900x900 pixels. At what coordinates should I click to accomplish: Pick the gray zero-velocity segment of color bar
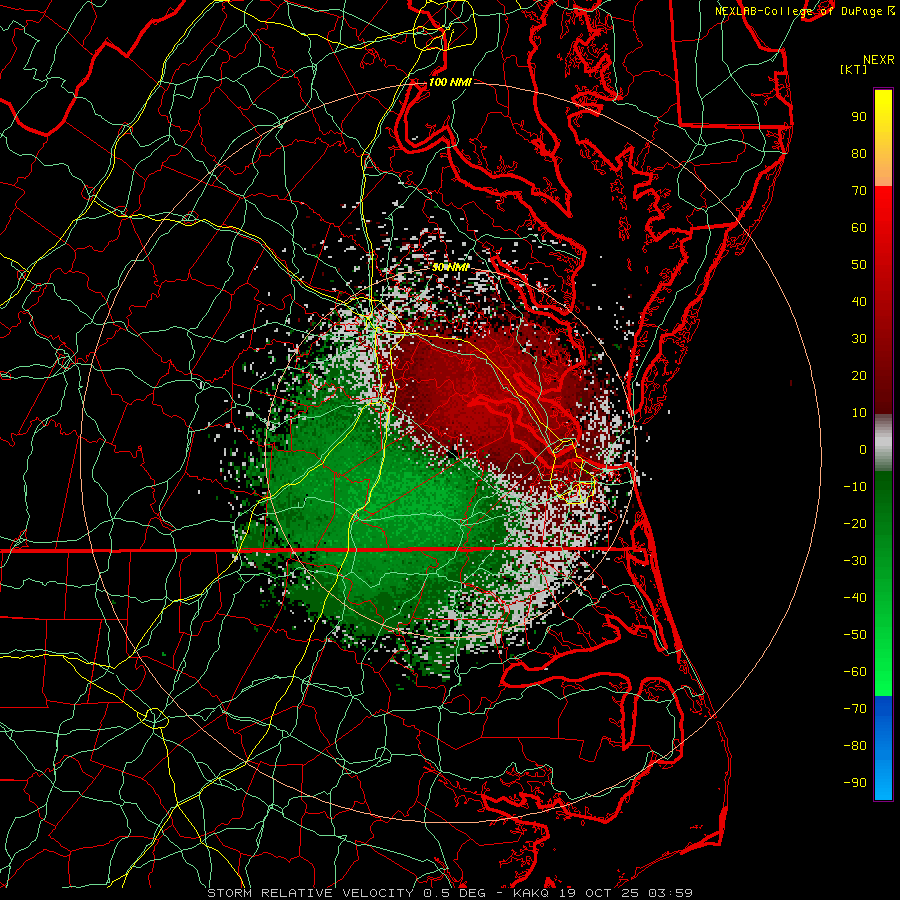pyautogui.click(x=883, y=443)
